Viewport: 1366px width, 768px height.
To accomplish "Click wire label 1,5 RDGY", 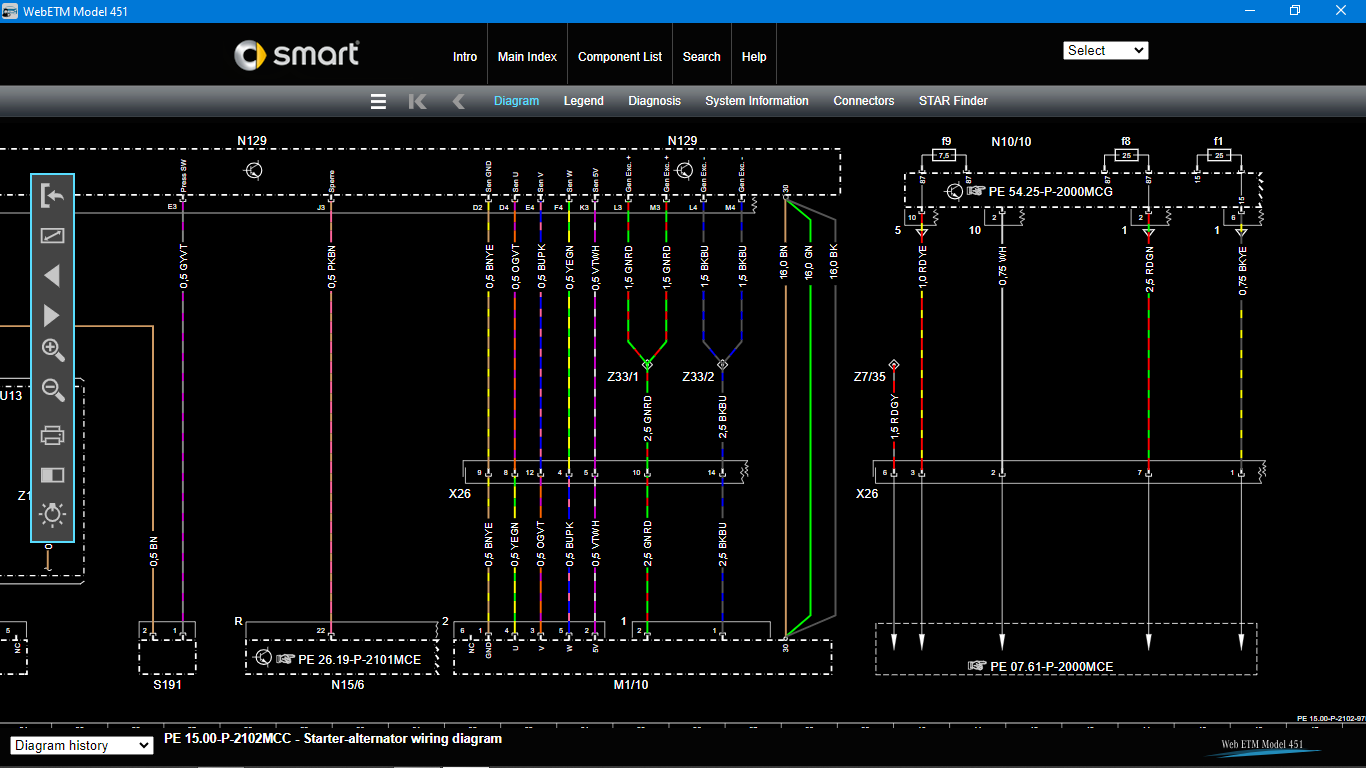I will 895,417.
